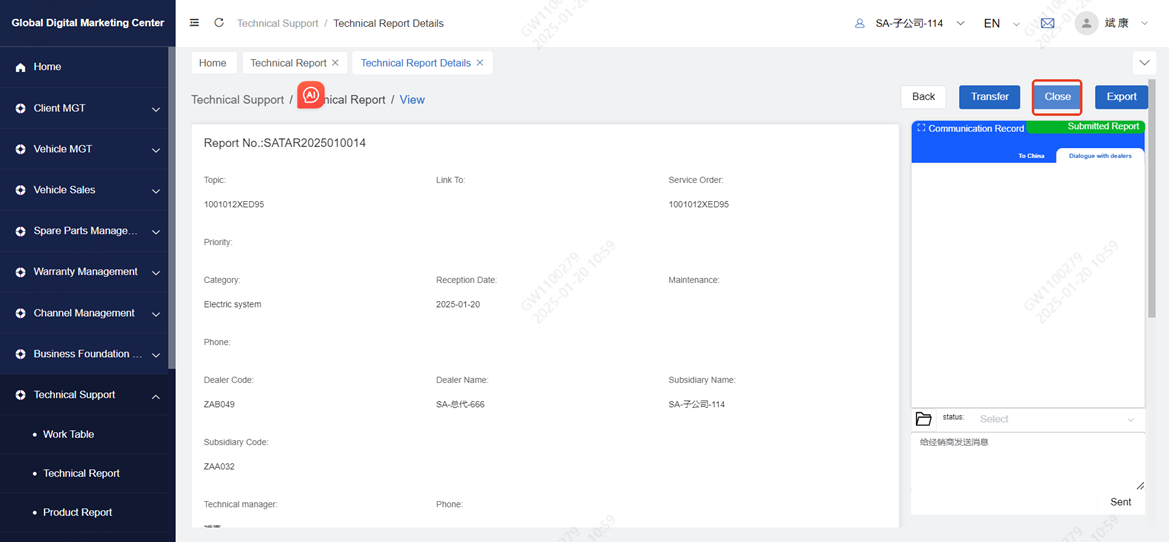This screenshot has height=542, width=1169.
Task: Click the hamburger menu collapse icon
Action: point(194,23)
